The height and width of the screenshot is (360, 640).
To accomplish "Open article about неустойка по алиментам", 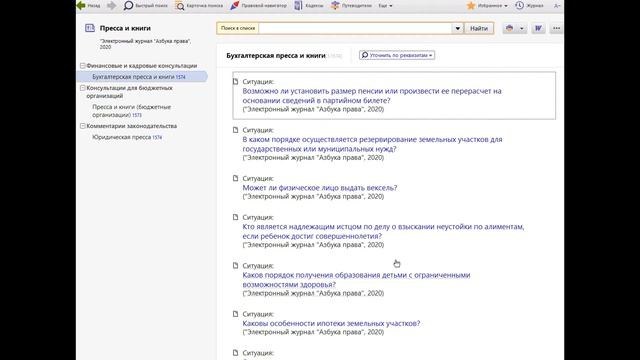I will (383, 231).
